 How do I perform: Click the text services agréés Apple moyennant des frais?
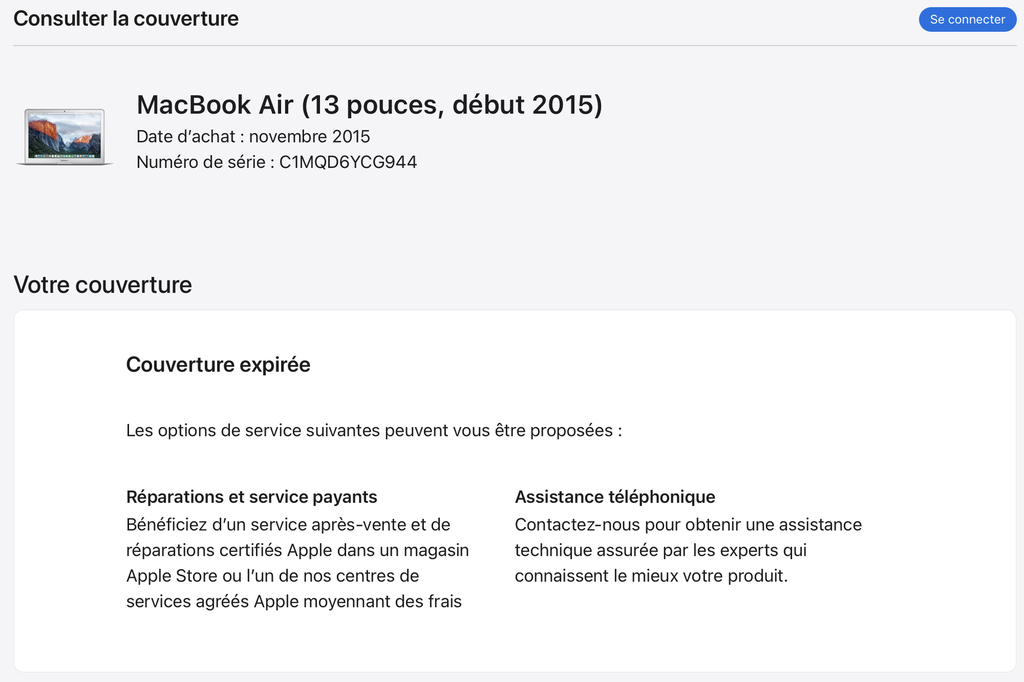(x=294, y=602)
